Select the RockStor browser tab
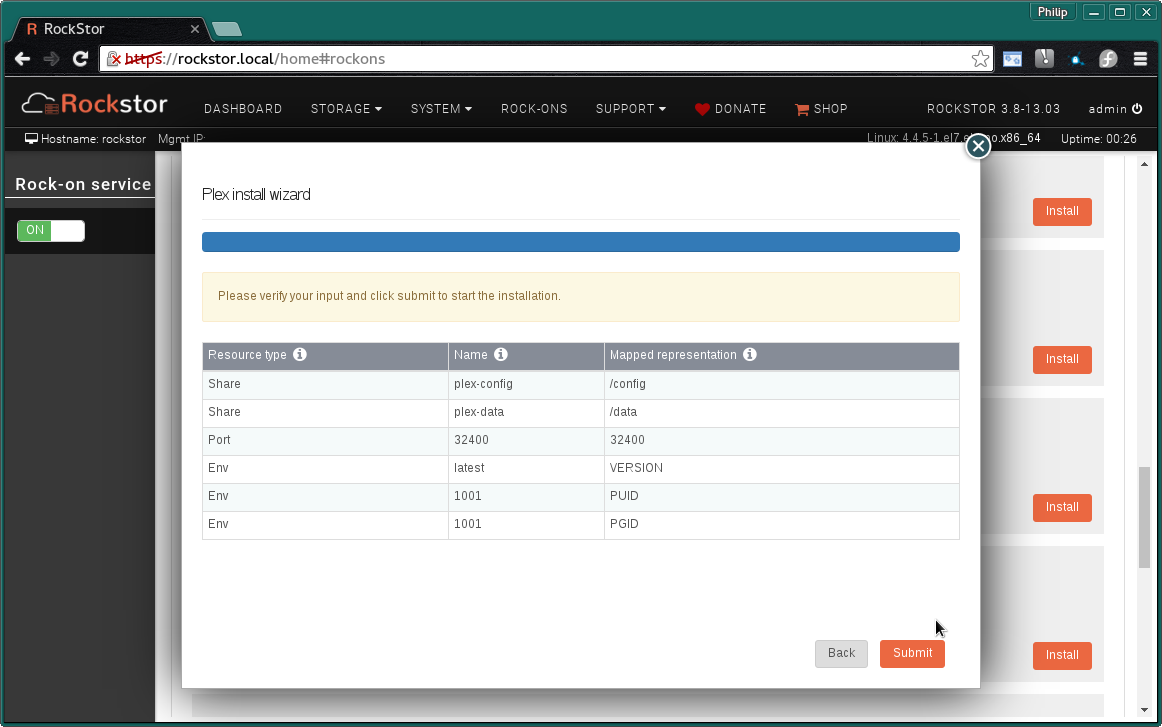This screenshot has height=727, width=1162. (x=109, y=29)
